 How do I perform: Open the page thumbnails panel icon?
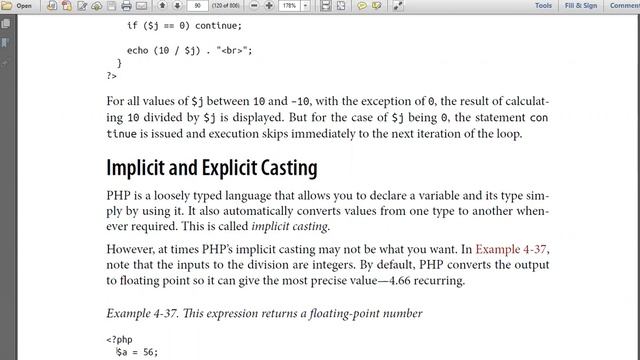(6, 24)
